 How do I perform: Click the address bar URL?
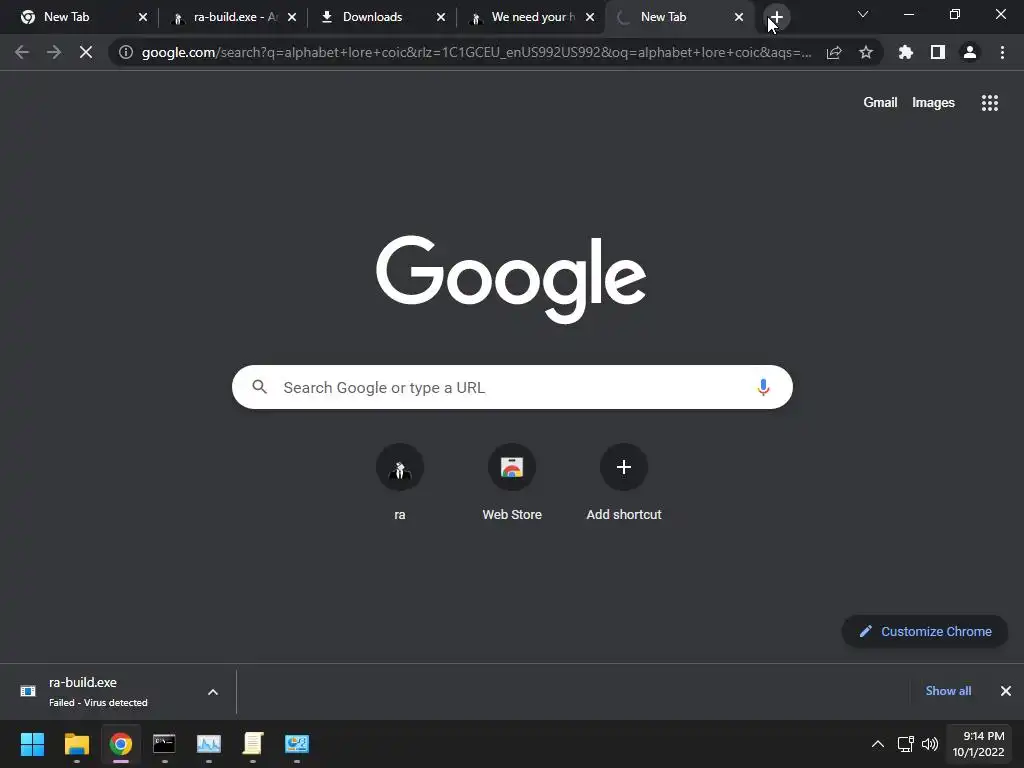tap(477, 52)
